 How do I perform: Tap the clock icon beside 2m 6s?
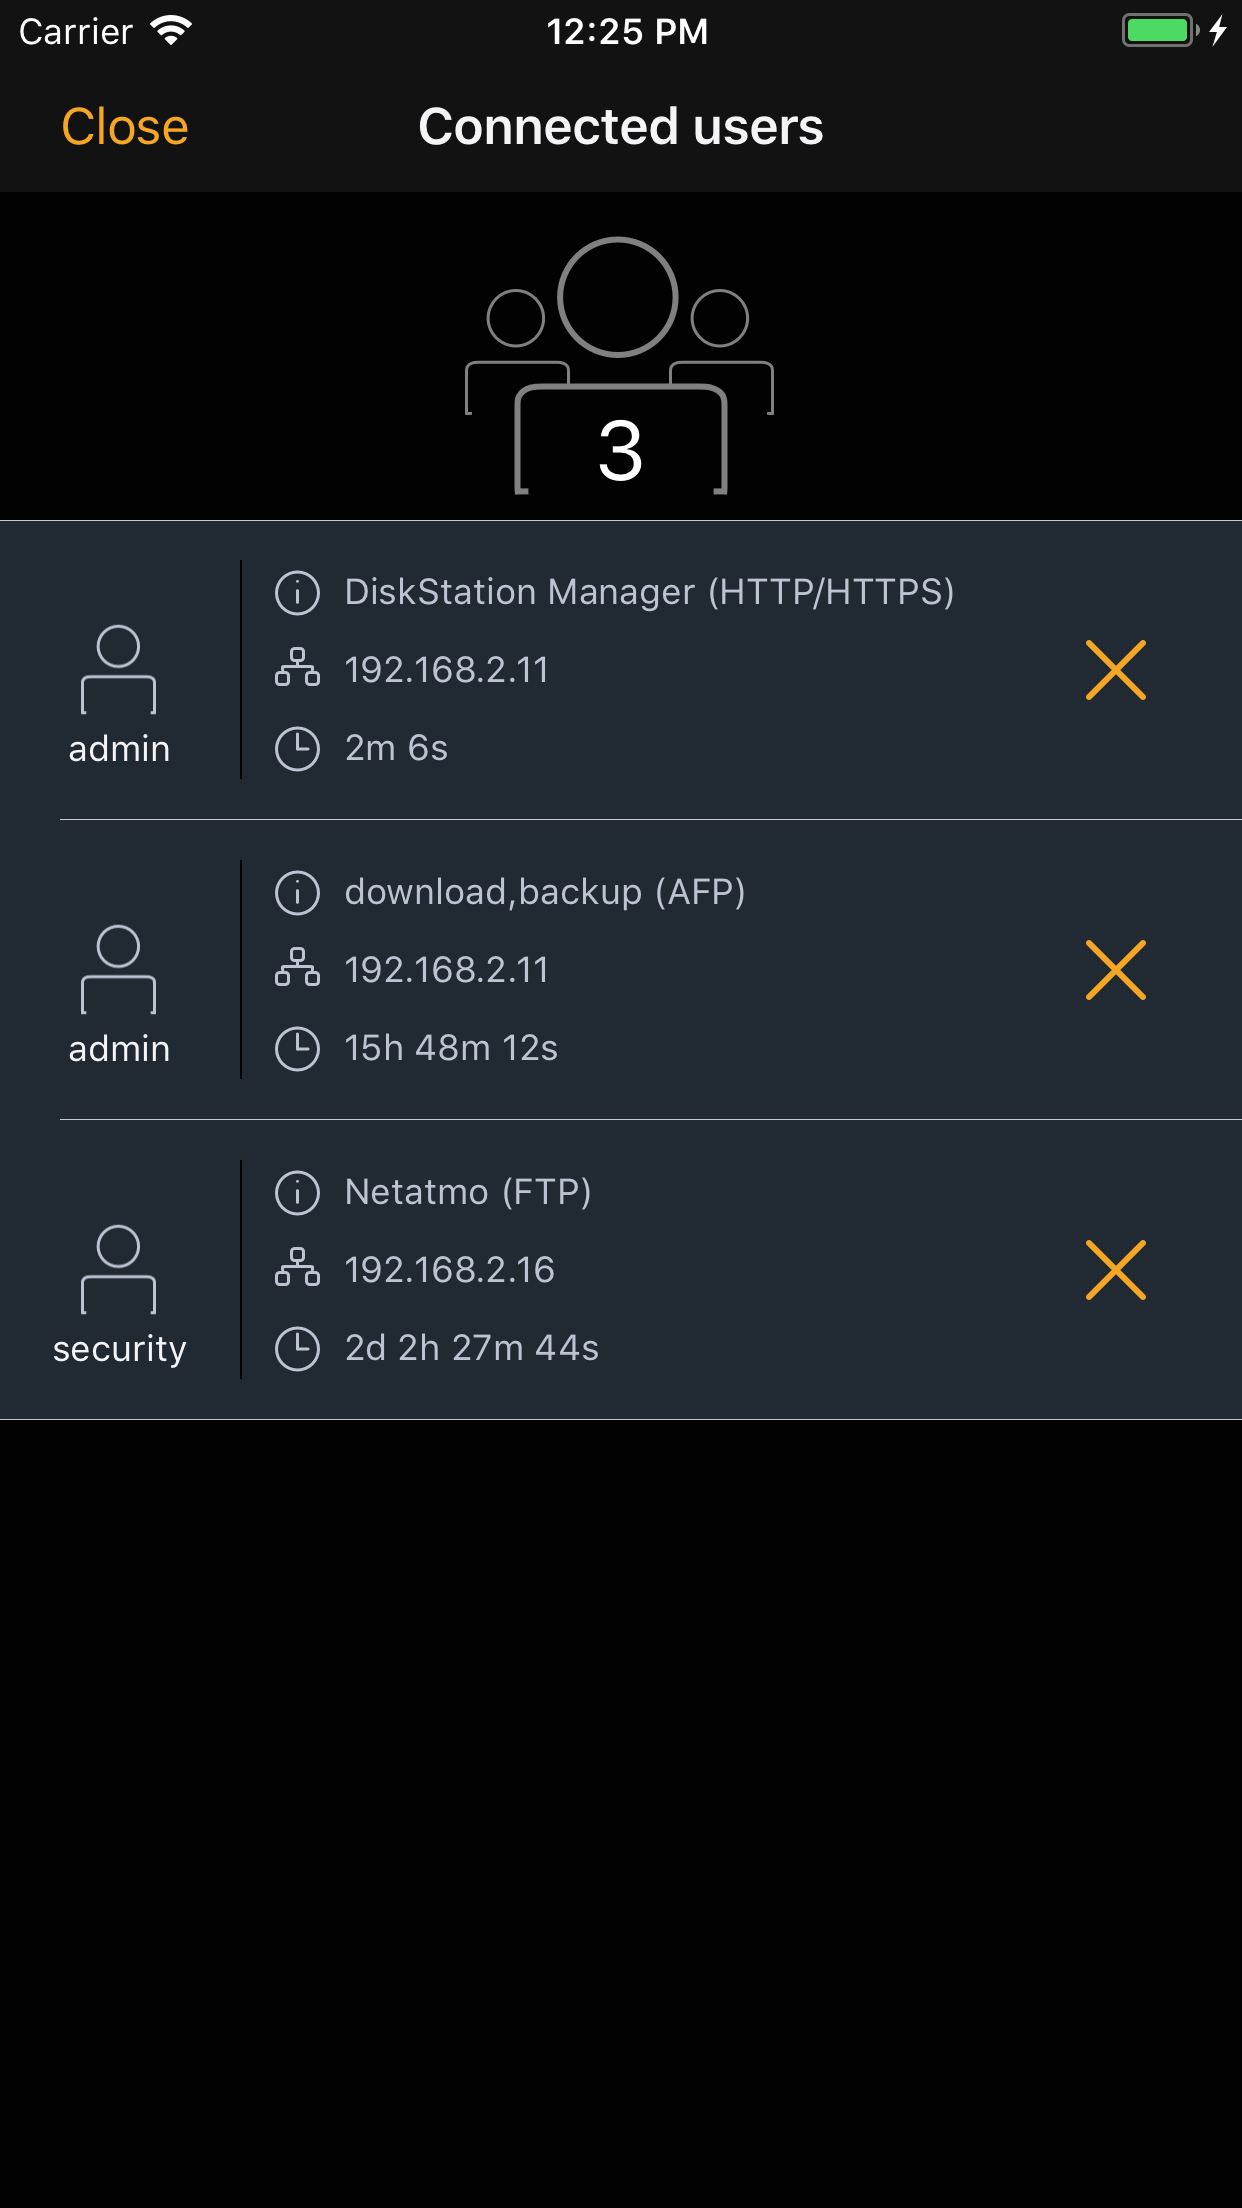pyautogui.click(x=297, y=748)
